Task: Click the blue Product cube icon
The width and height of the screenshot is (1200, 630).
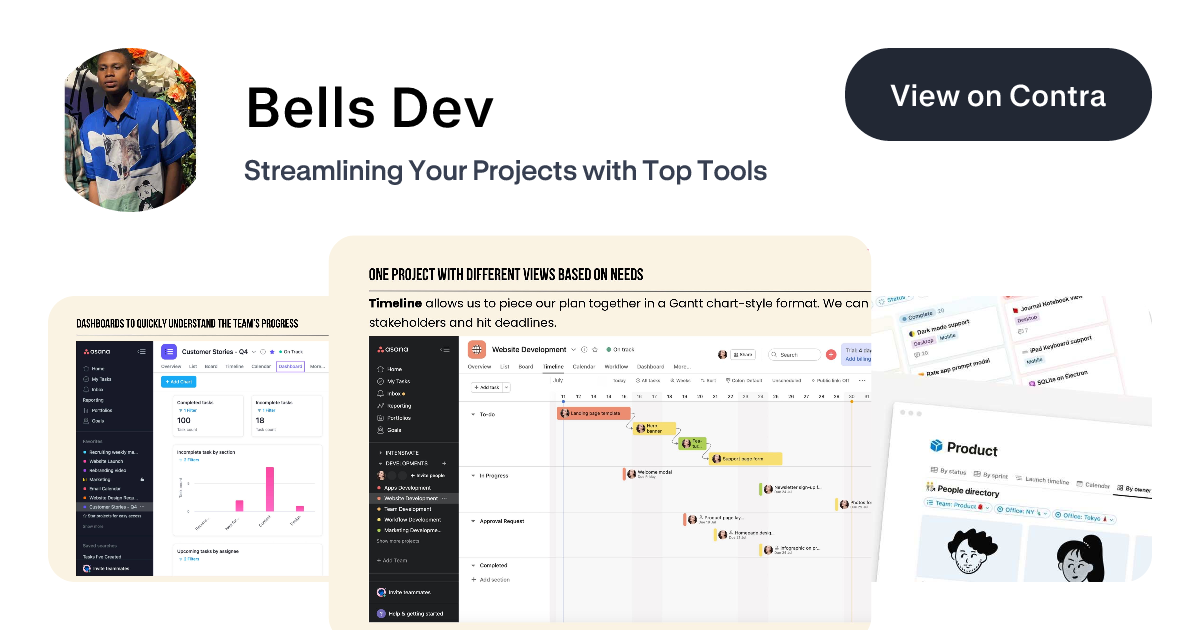Action: click(936, 447)
